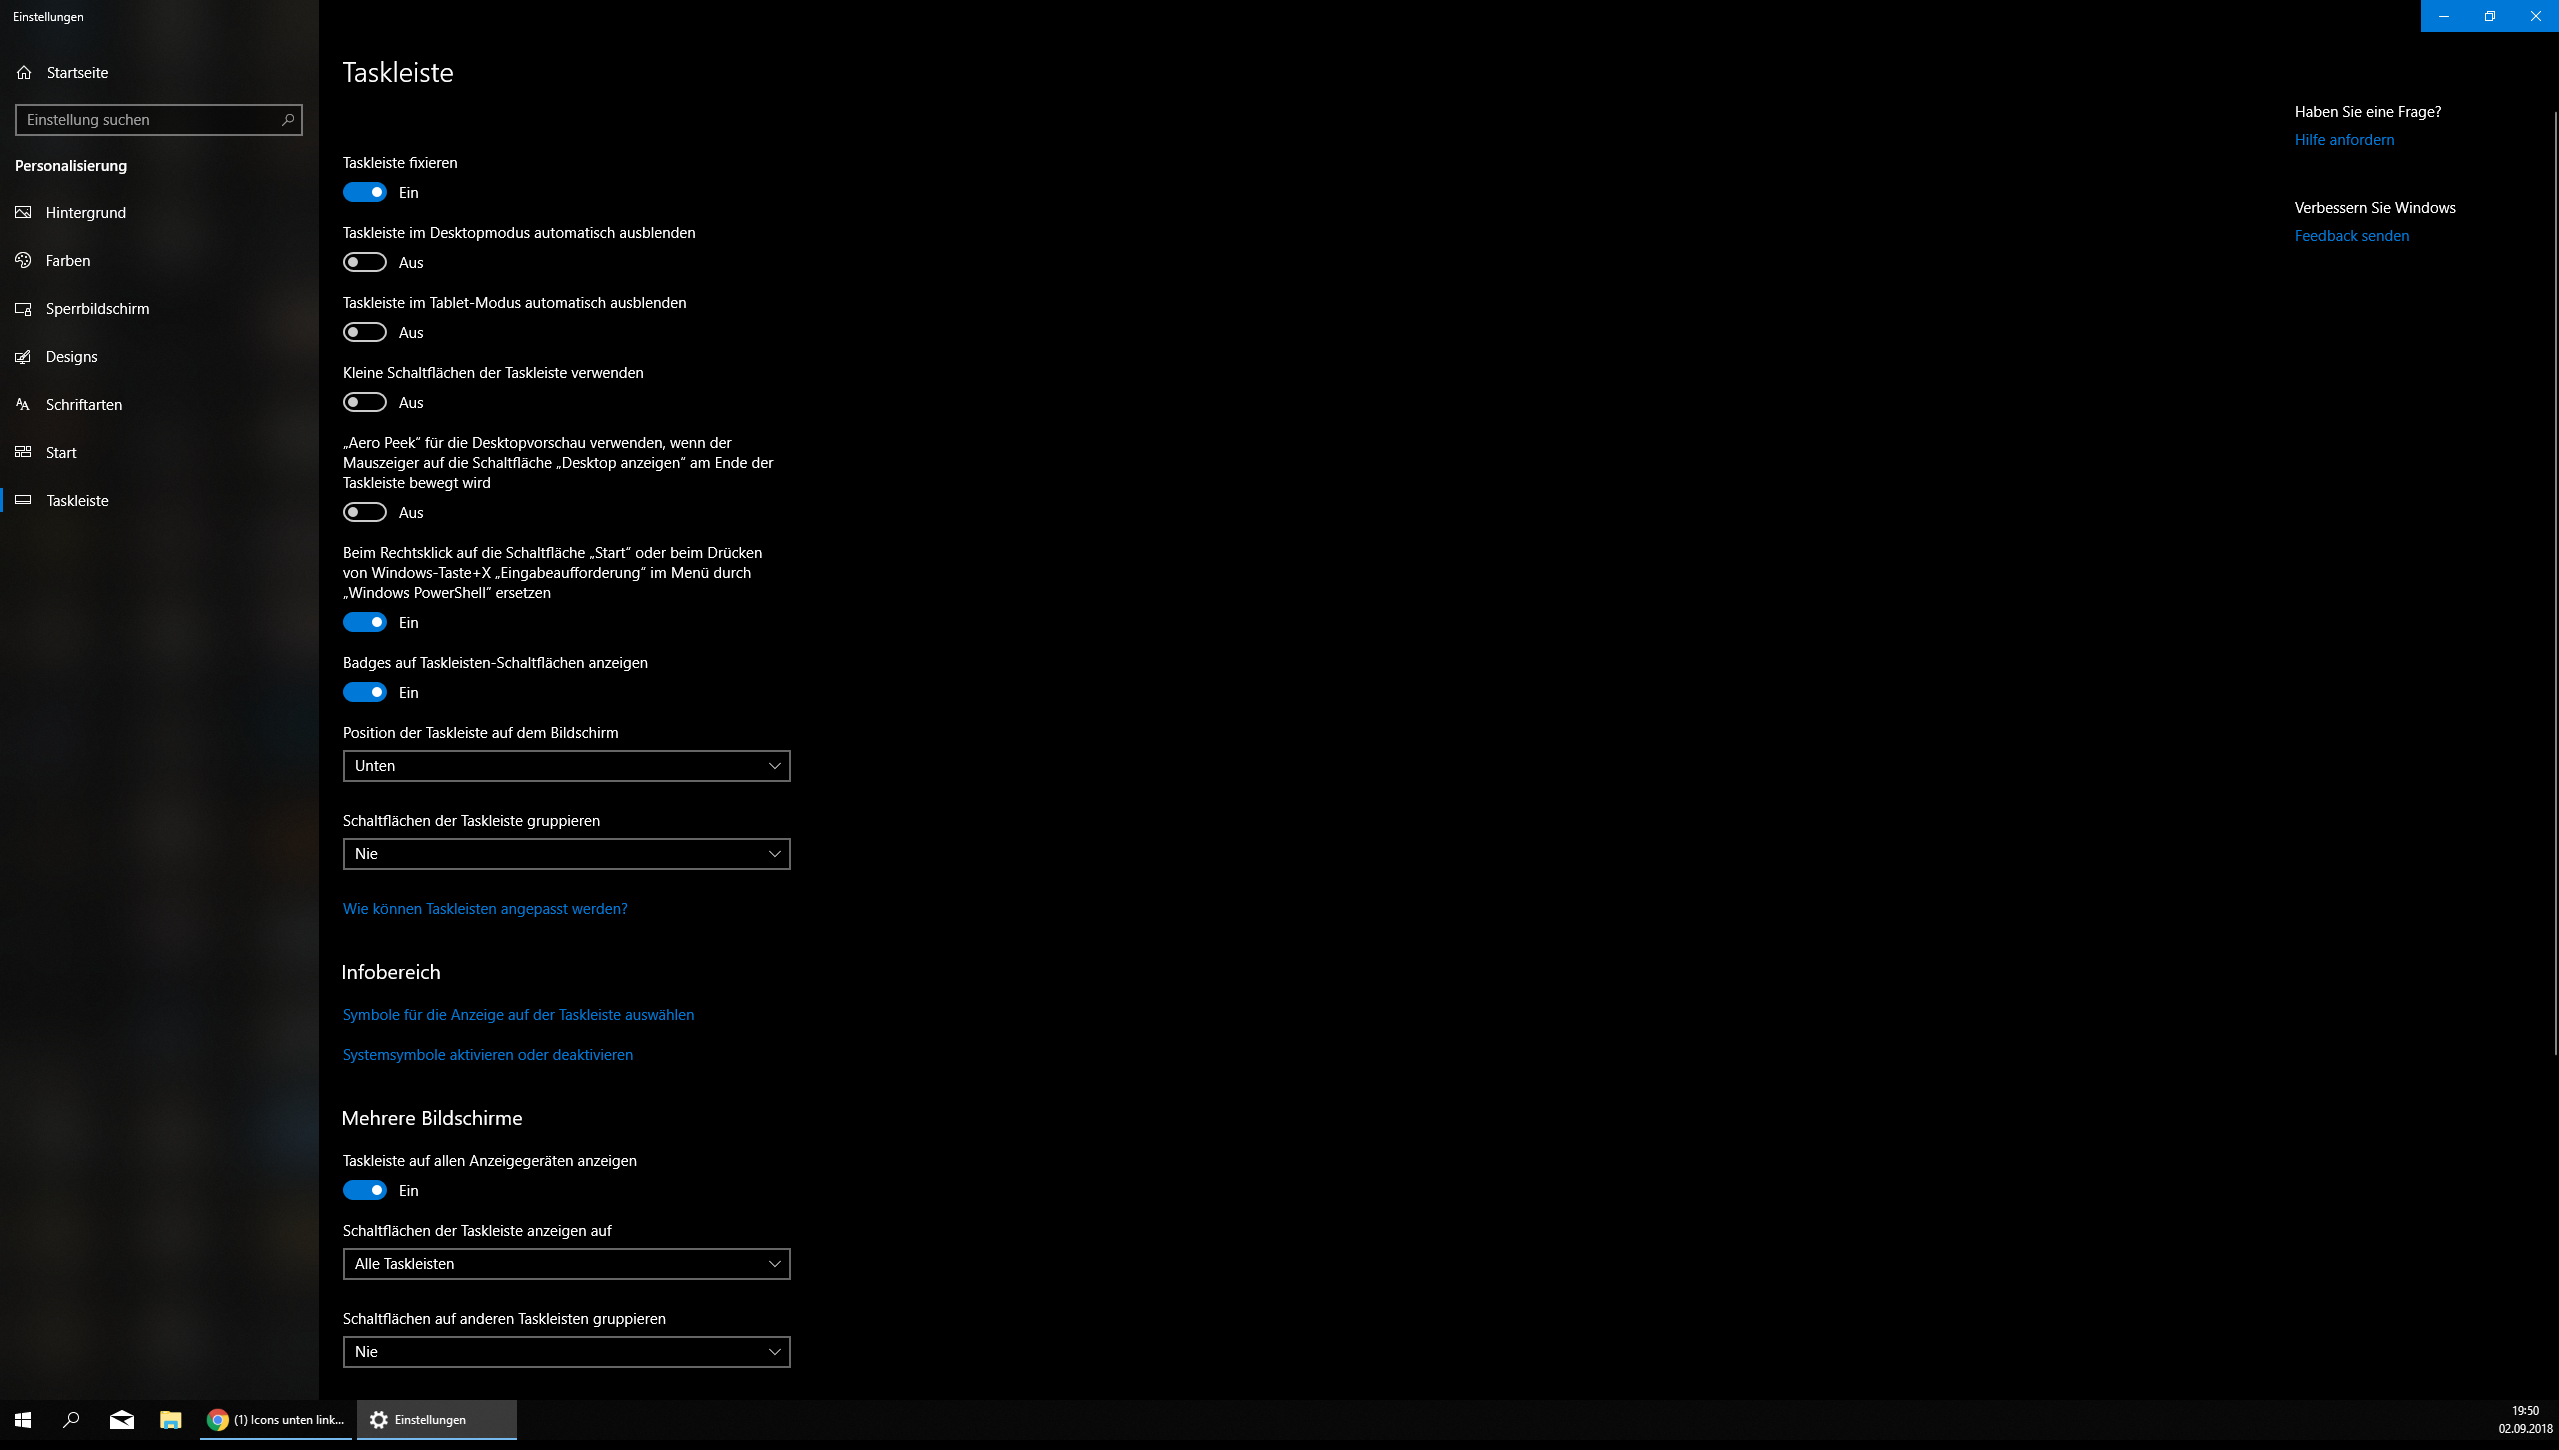Viewport: 2559px width, 1450px height.
Task: Open the Alle Taskleisten dropdown
Action: 566,1264
